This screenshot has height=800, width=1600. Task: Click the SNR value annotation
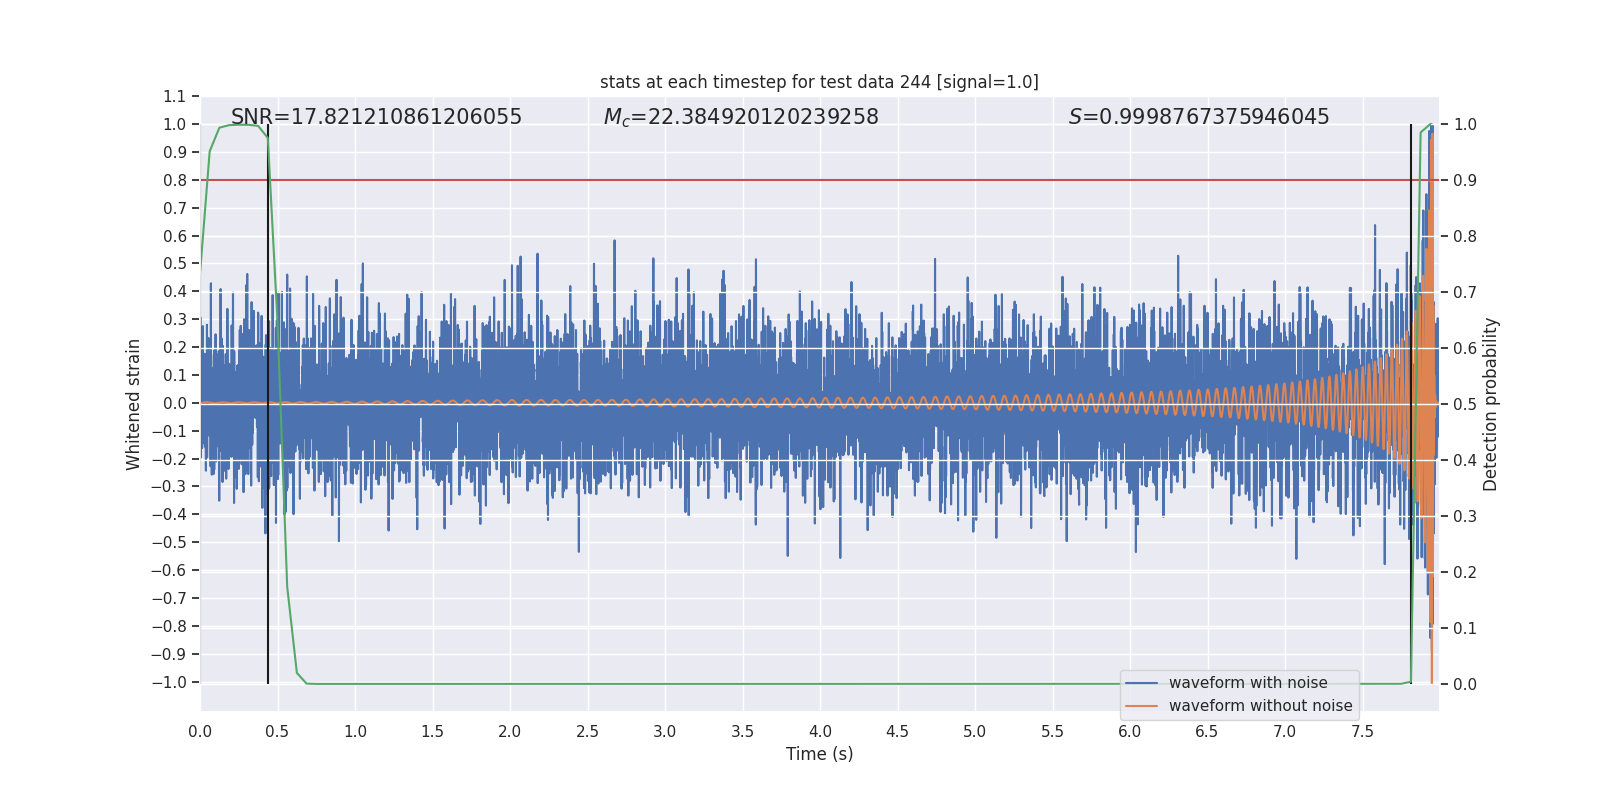click(x=376, y=117)
